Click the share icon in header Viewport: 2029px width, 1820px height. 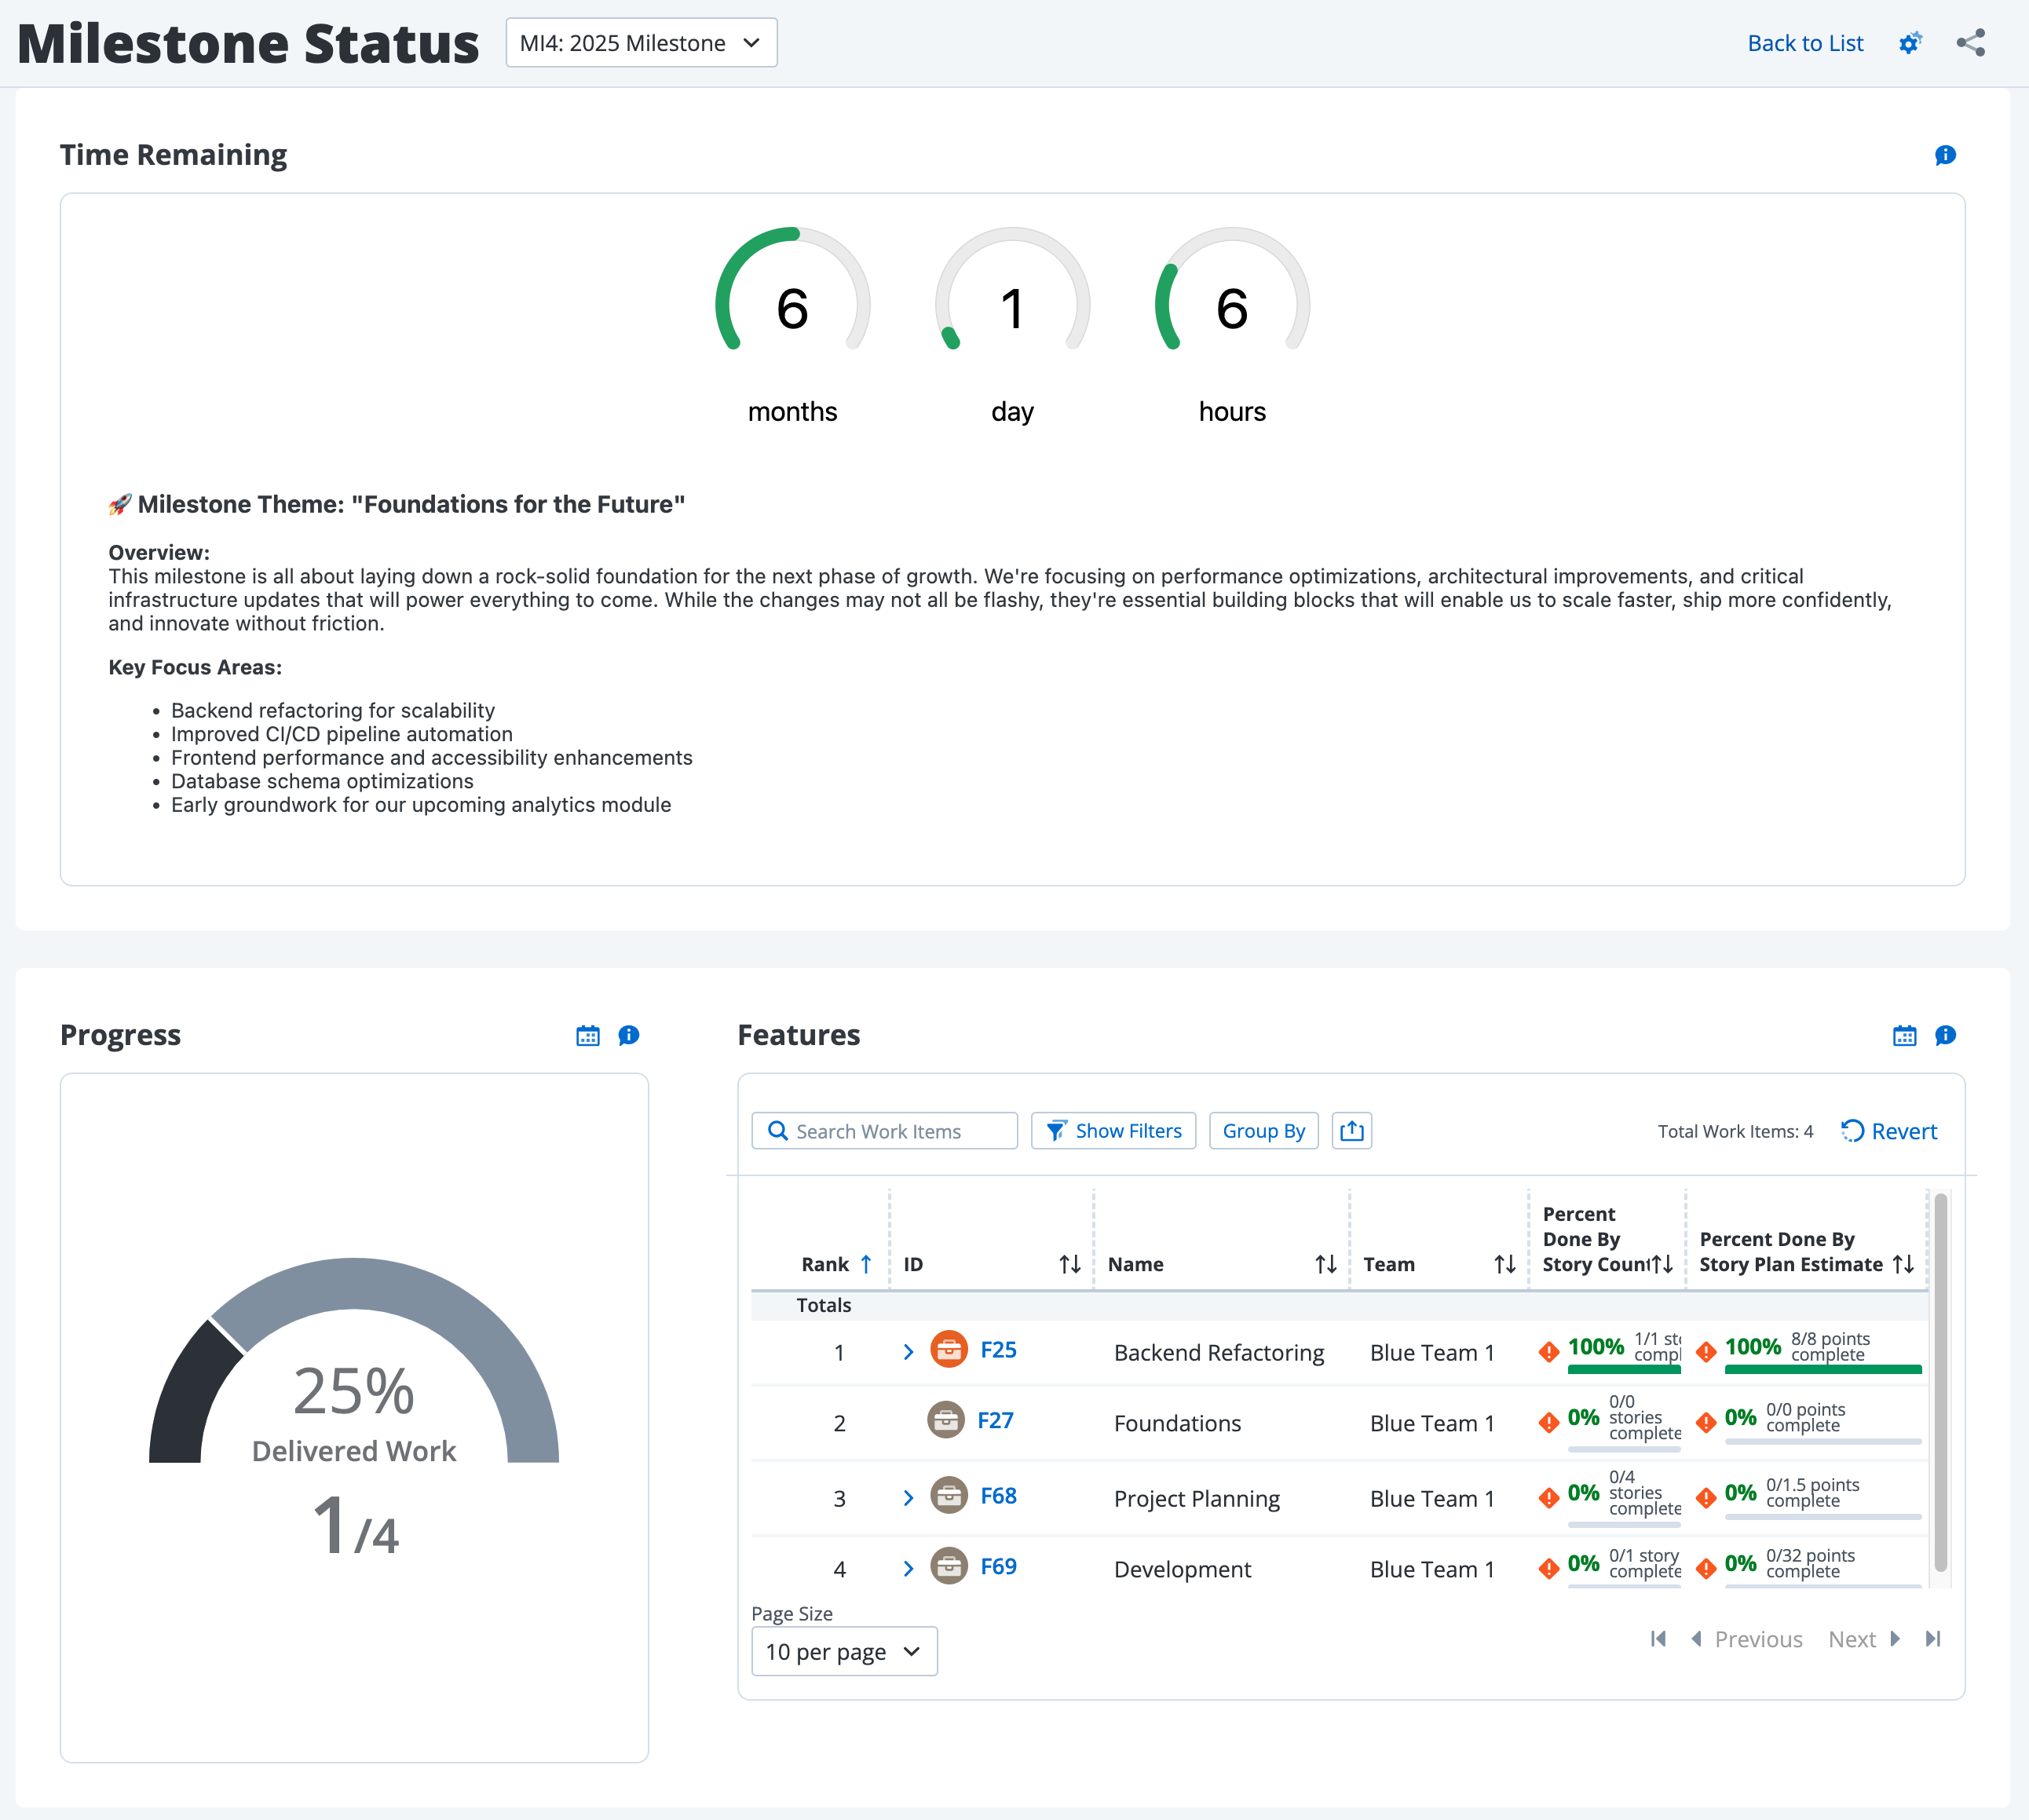pos(1970,43)
